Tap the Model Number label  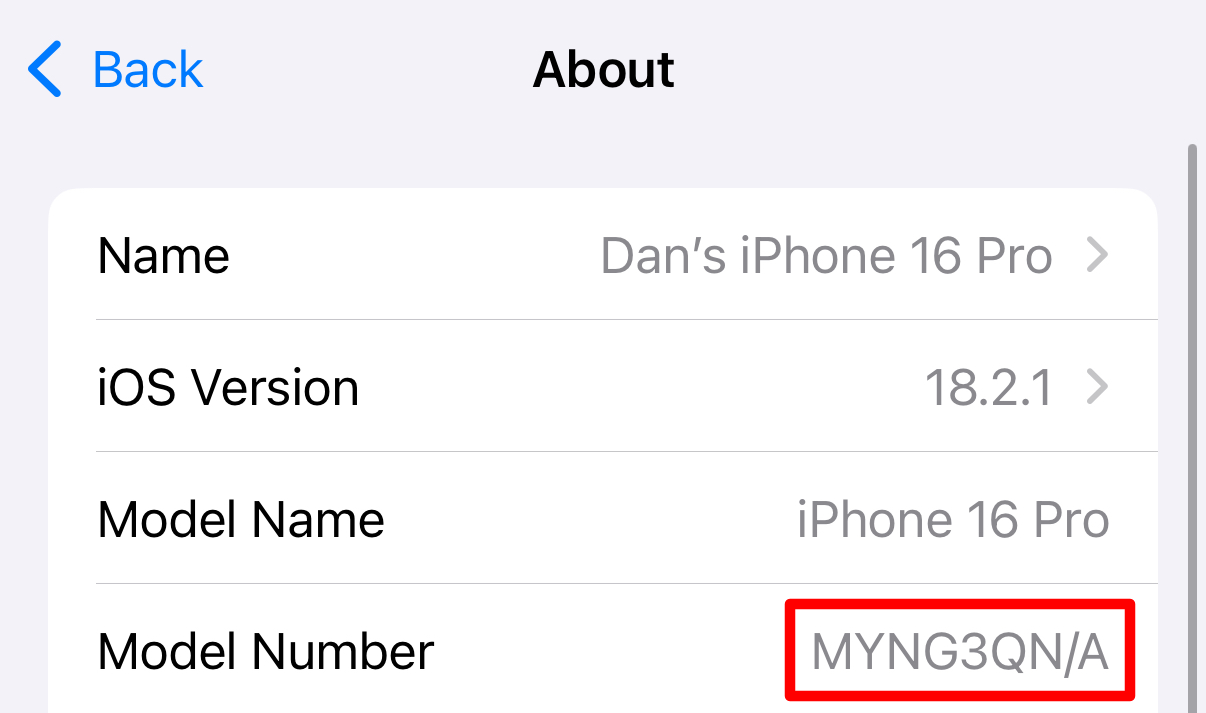(x=266, y=652)
